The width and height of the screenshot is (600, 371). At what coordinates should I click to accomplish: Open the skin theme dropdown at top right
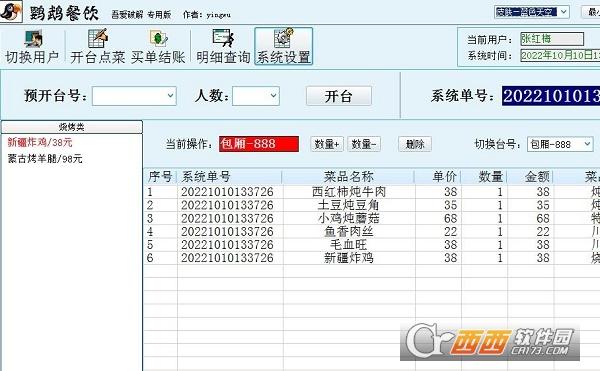coord(532,12)
